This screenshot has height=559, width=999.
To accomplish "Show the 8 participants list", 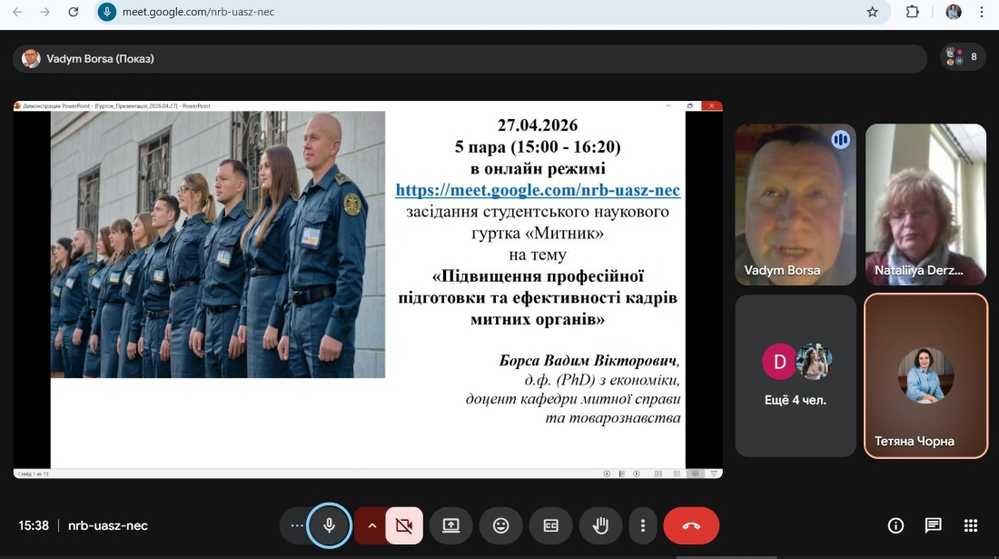I will 963,57.
